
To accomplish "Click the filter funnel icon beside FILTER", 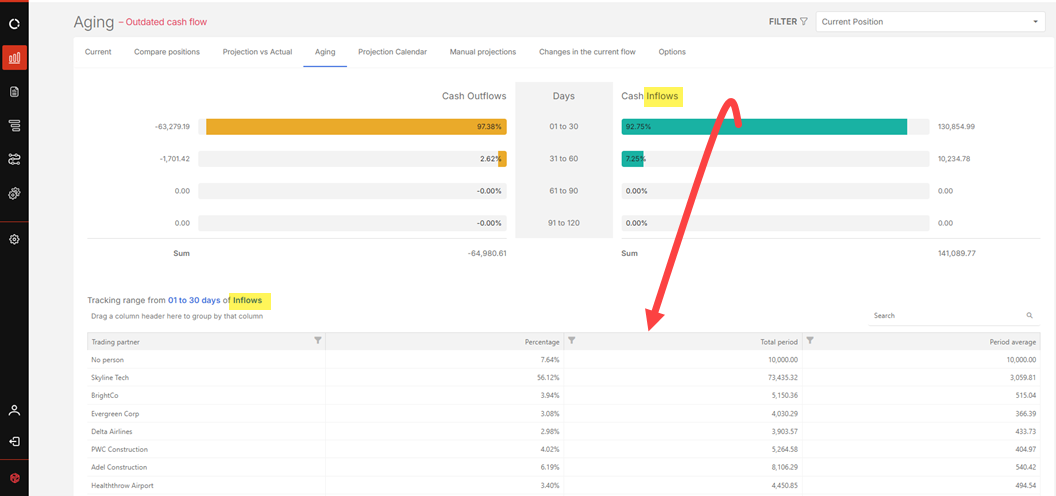I will click(x=804, y=21).
